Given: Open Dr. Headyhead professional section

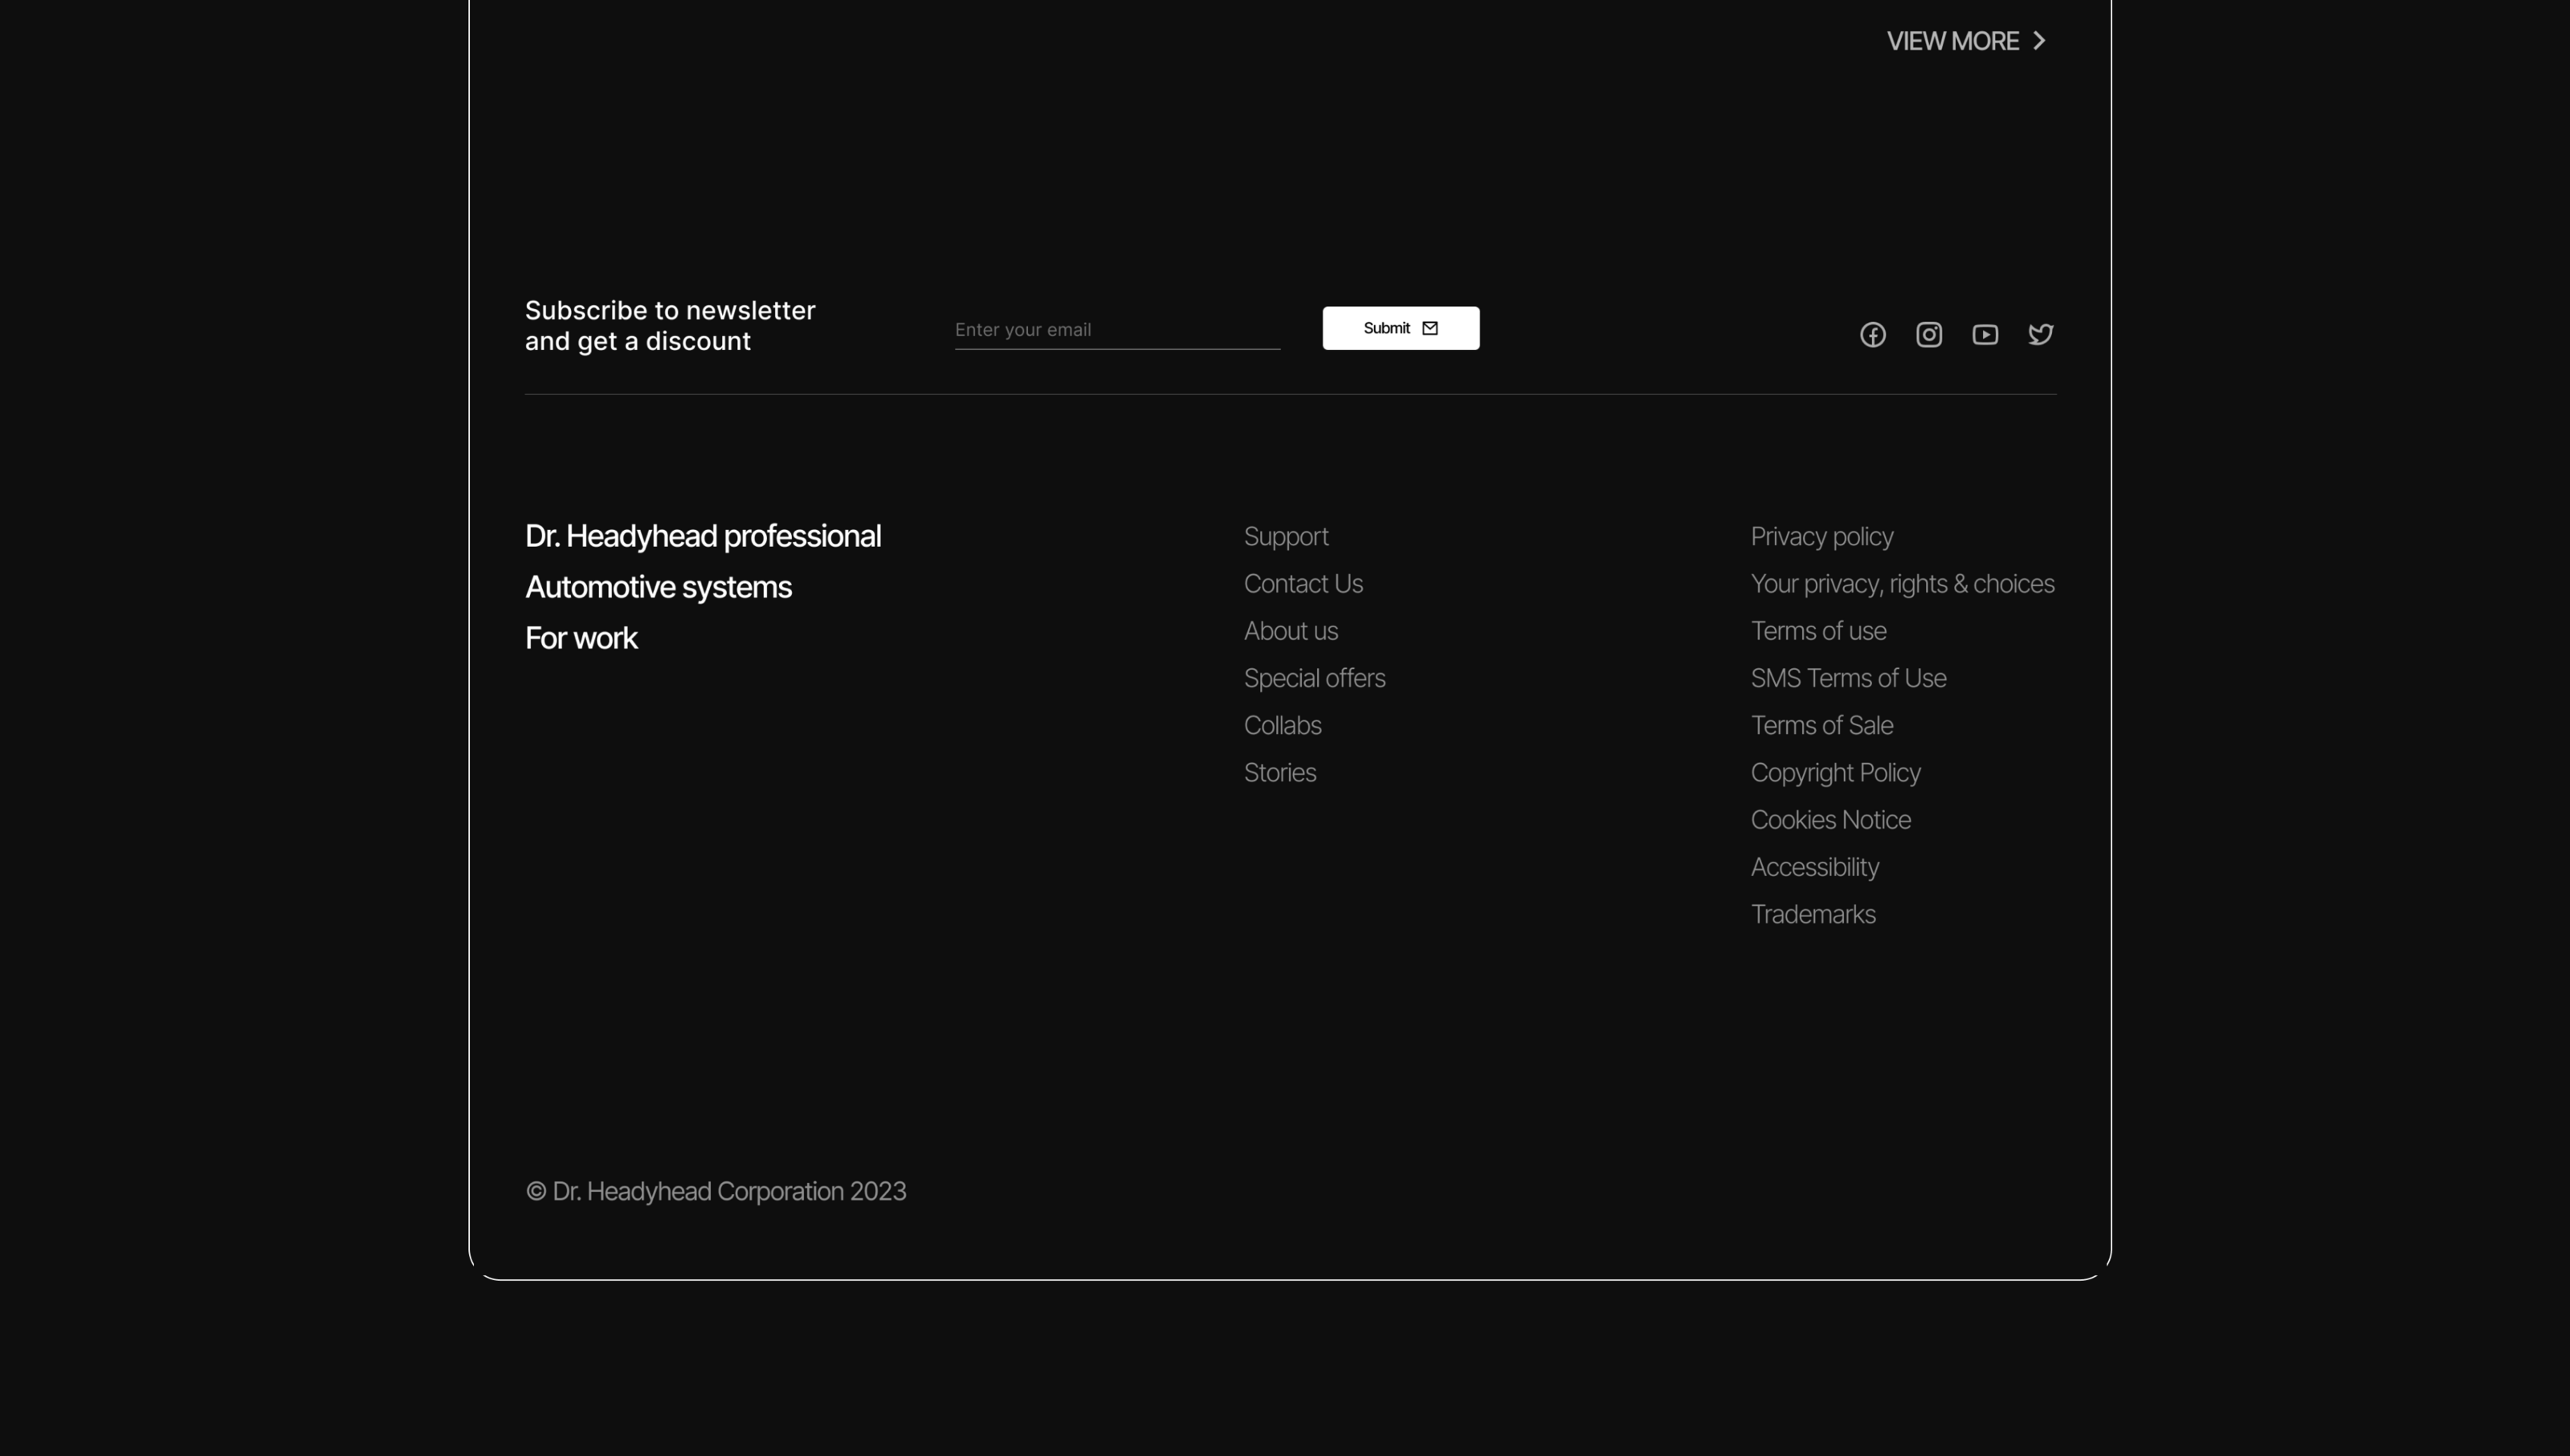Looking at the screenshot, I should (x=702, y=536).
